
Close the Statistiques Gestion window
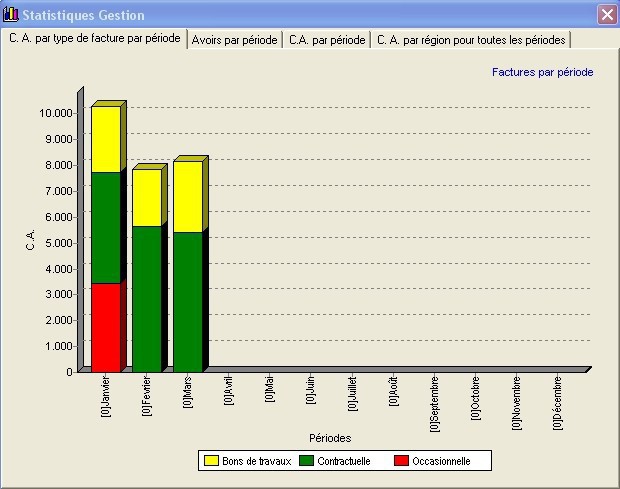606,15
